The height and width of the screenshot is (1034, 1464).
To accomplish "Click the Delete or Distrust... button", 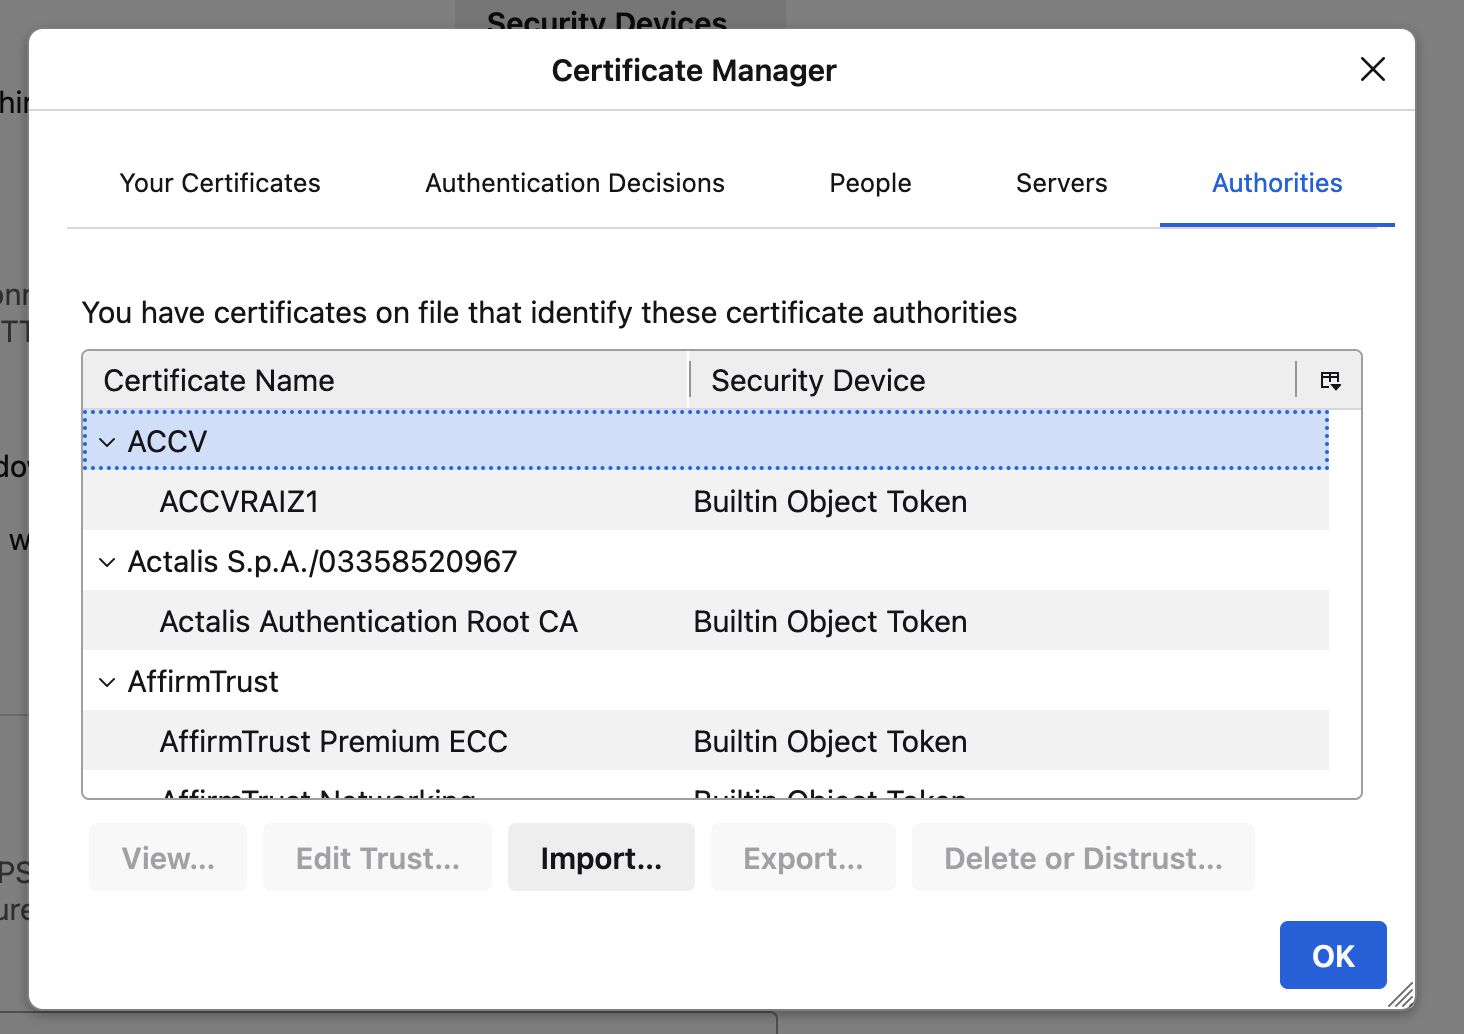I will [x=1083, y=857].
